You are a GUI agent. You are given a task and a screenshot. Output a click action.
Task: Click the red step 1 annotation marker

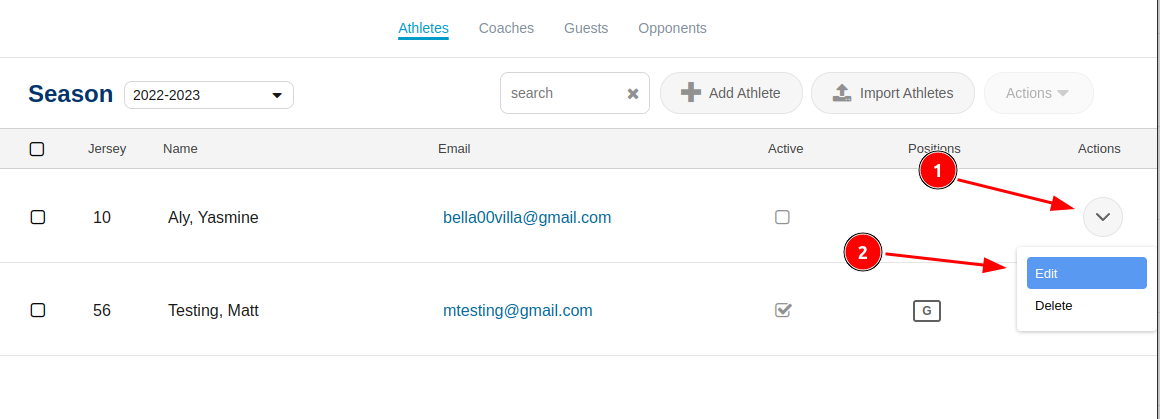coord(937,171)
